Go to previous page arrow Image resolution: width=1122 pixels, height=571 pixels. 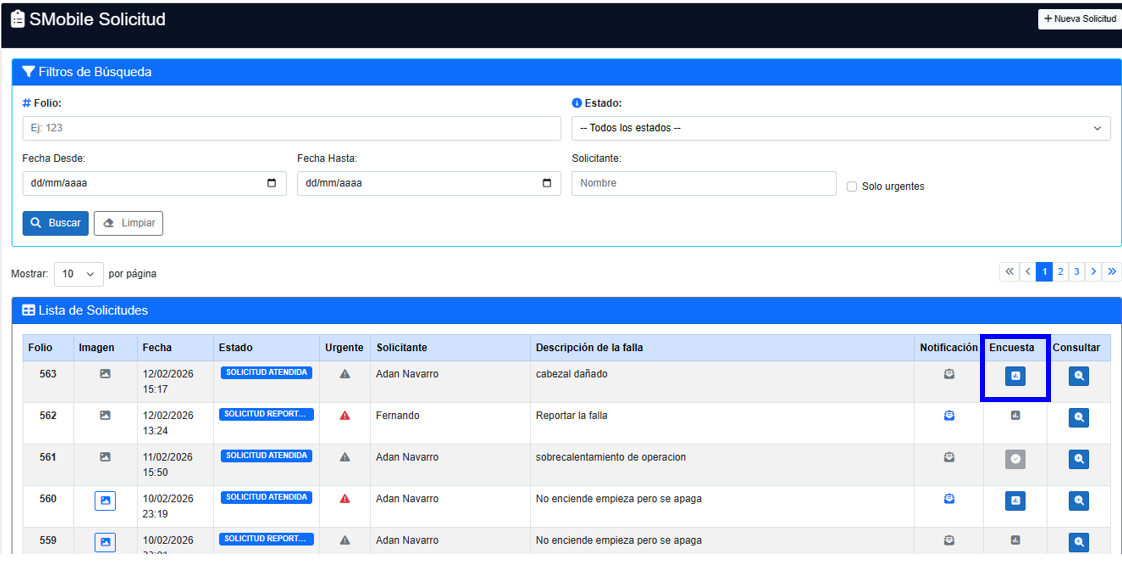pos(1028,272)
